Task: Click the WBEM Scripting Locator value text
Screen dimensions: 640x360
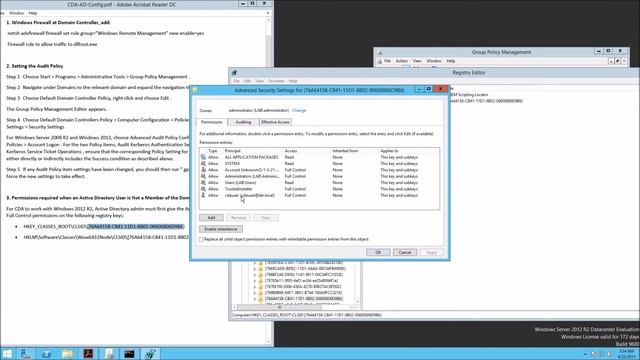Action: [469, 95]
